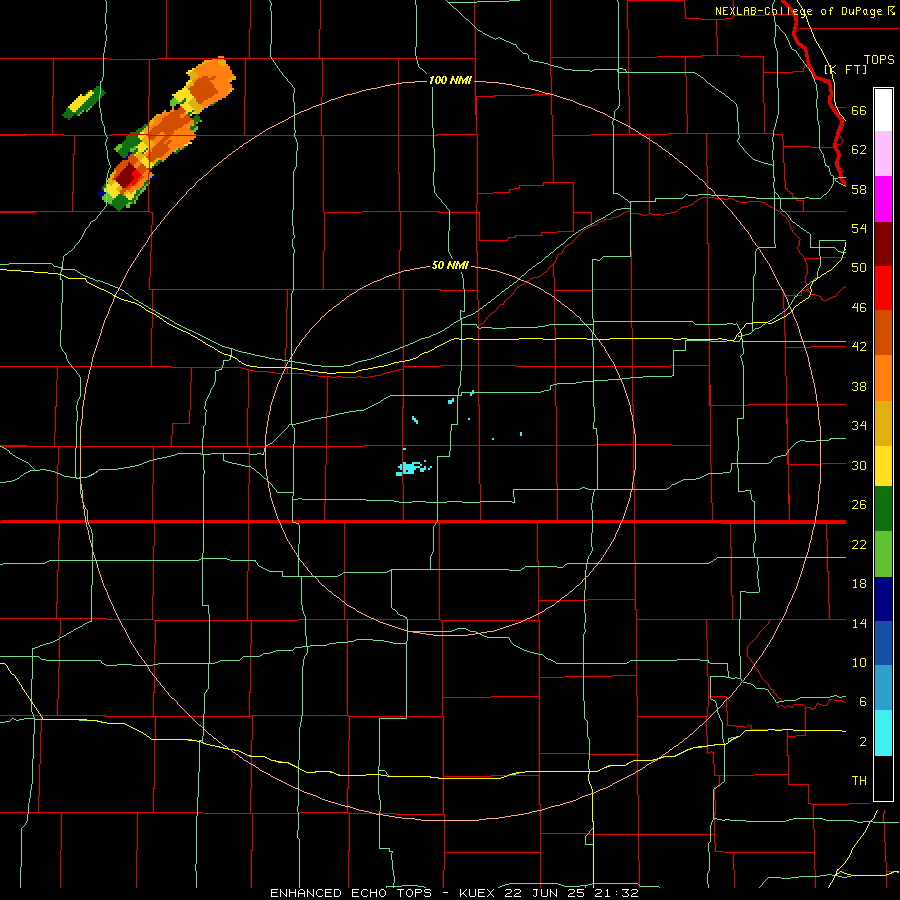Click the light blue 14 kft swatch

883,688
